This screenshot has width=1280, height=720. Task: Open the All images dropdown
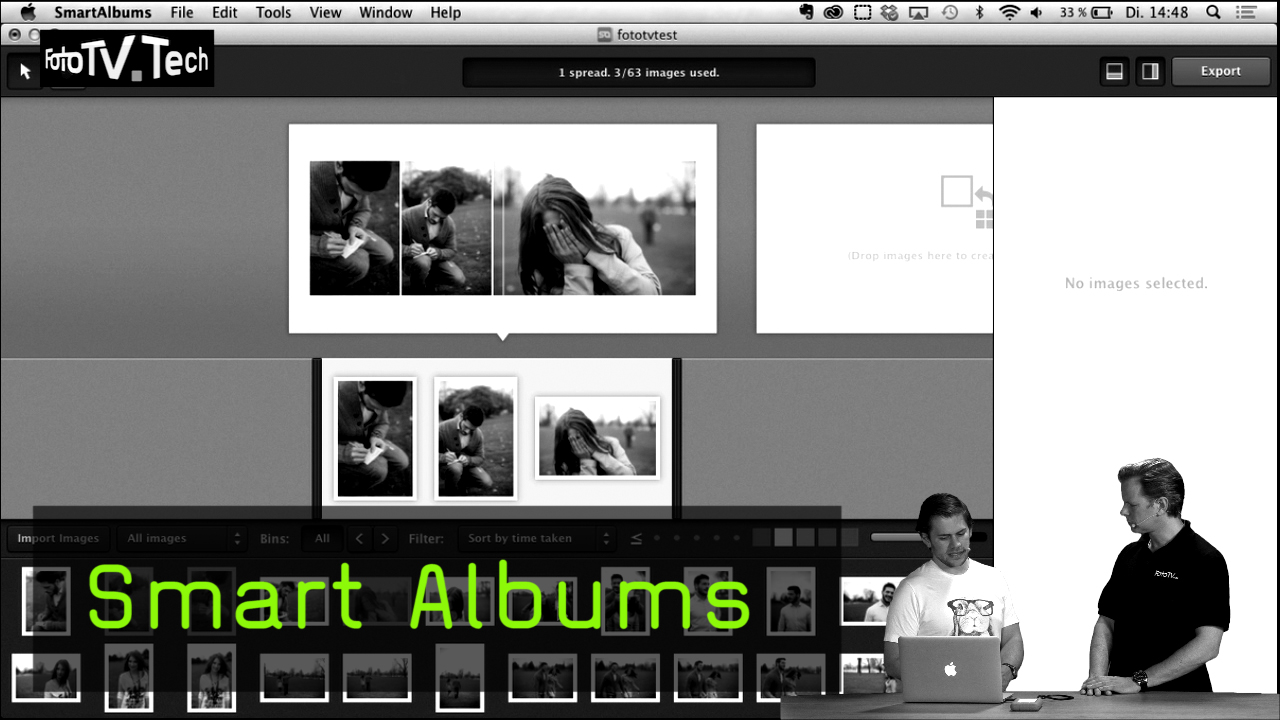pyautogui.click(x=182, y=538)
